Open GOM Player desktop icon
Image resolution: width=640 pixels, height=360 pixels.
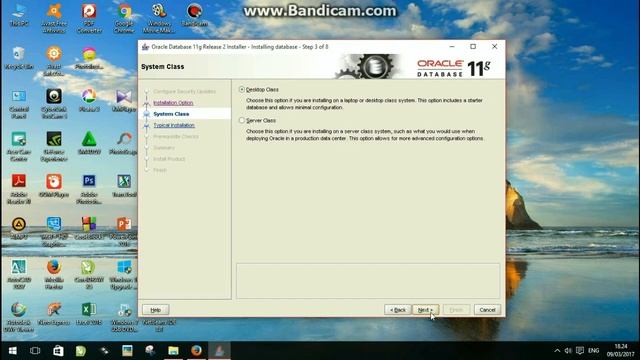pyautogui.click(x=54, y=186)
